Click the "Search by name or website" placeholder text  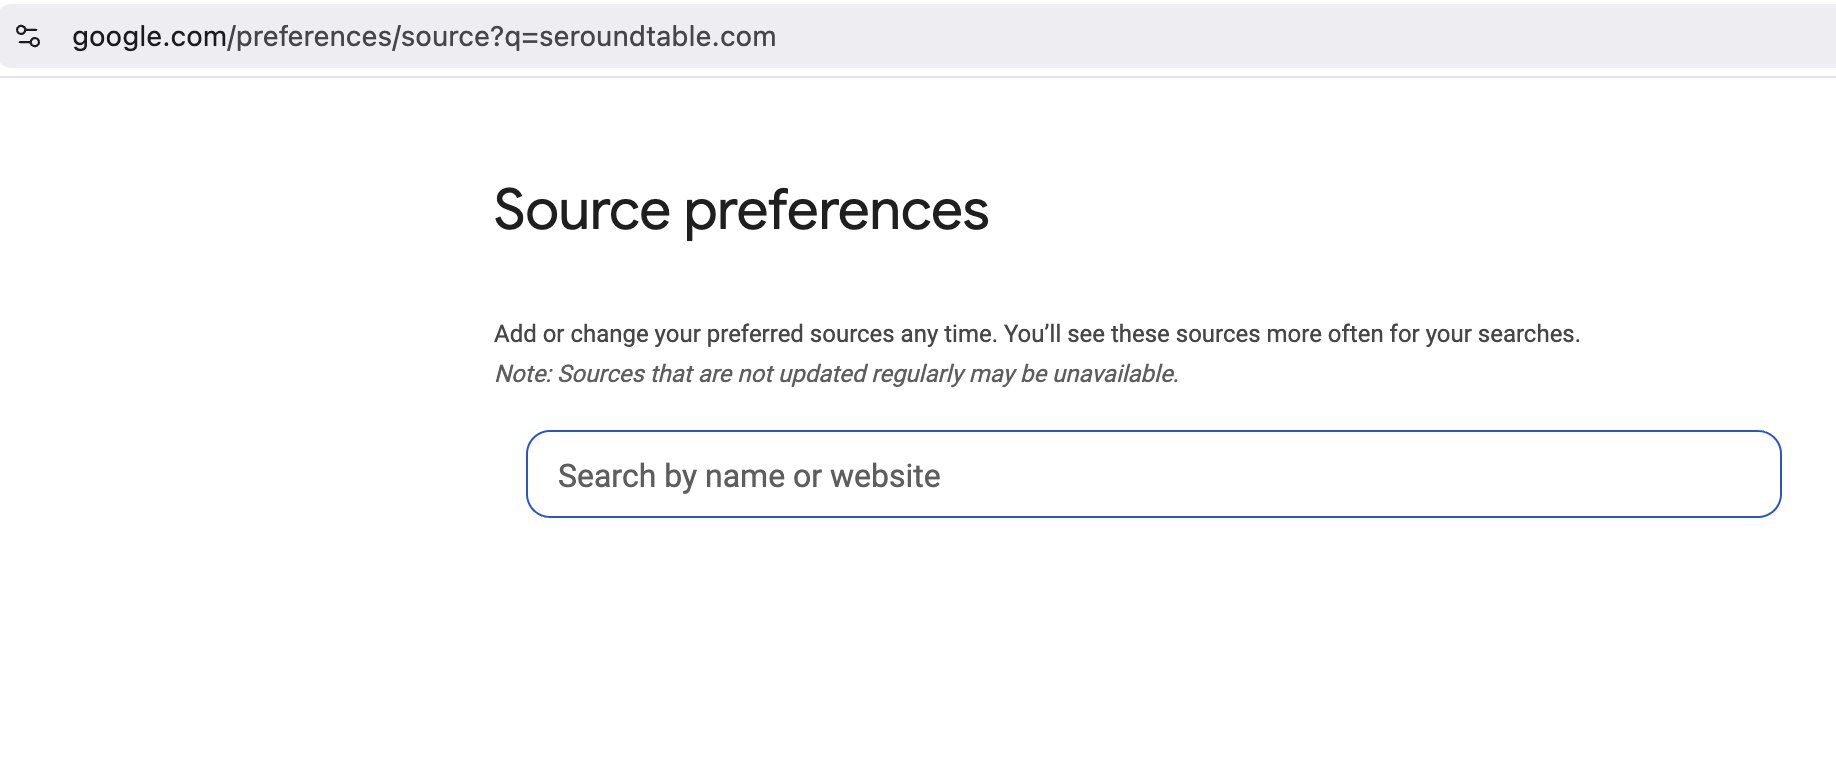tap(749, 476)
